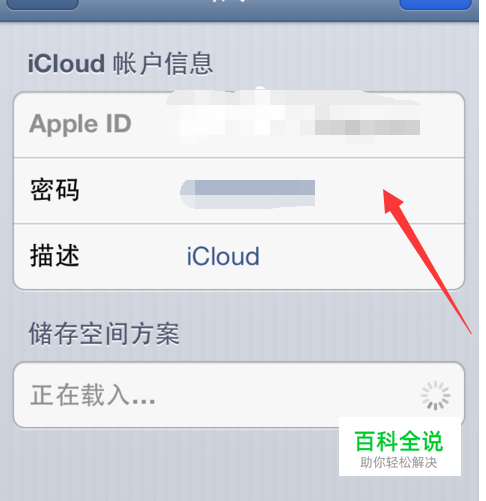
Task: Open the 正在载入... storage plan row
Action: tap(239, 395)
